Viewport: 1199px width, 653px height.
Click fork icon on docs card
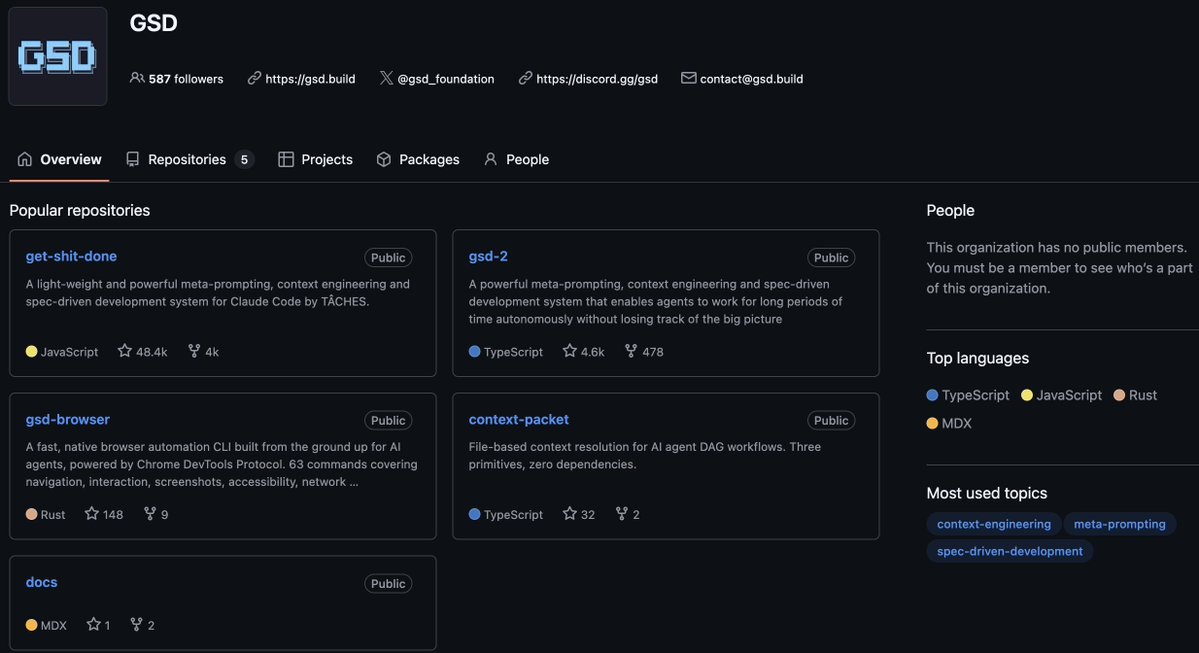coord(136,624)
